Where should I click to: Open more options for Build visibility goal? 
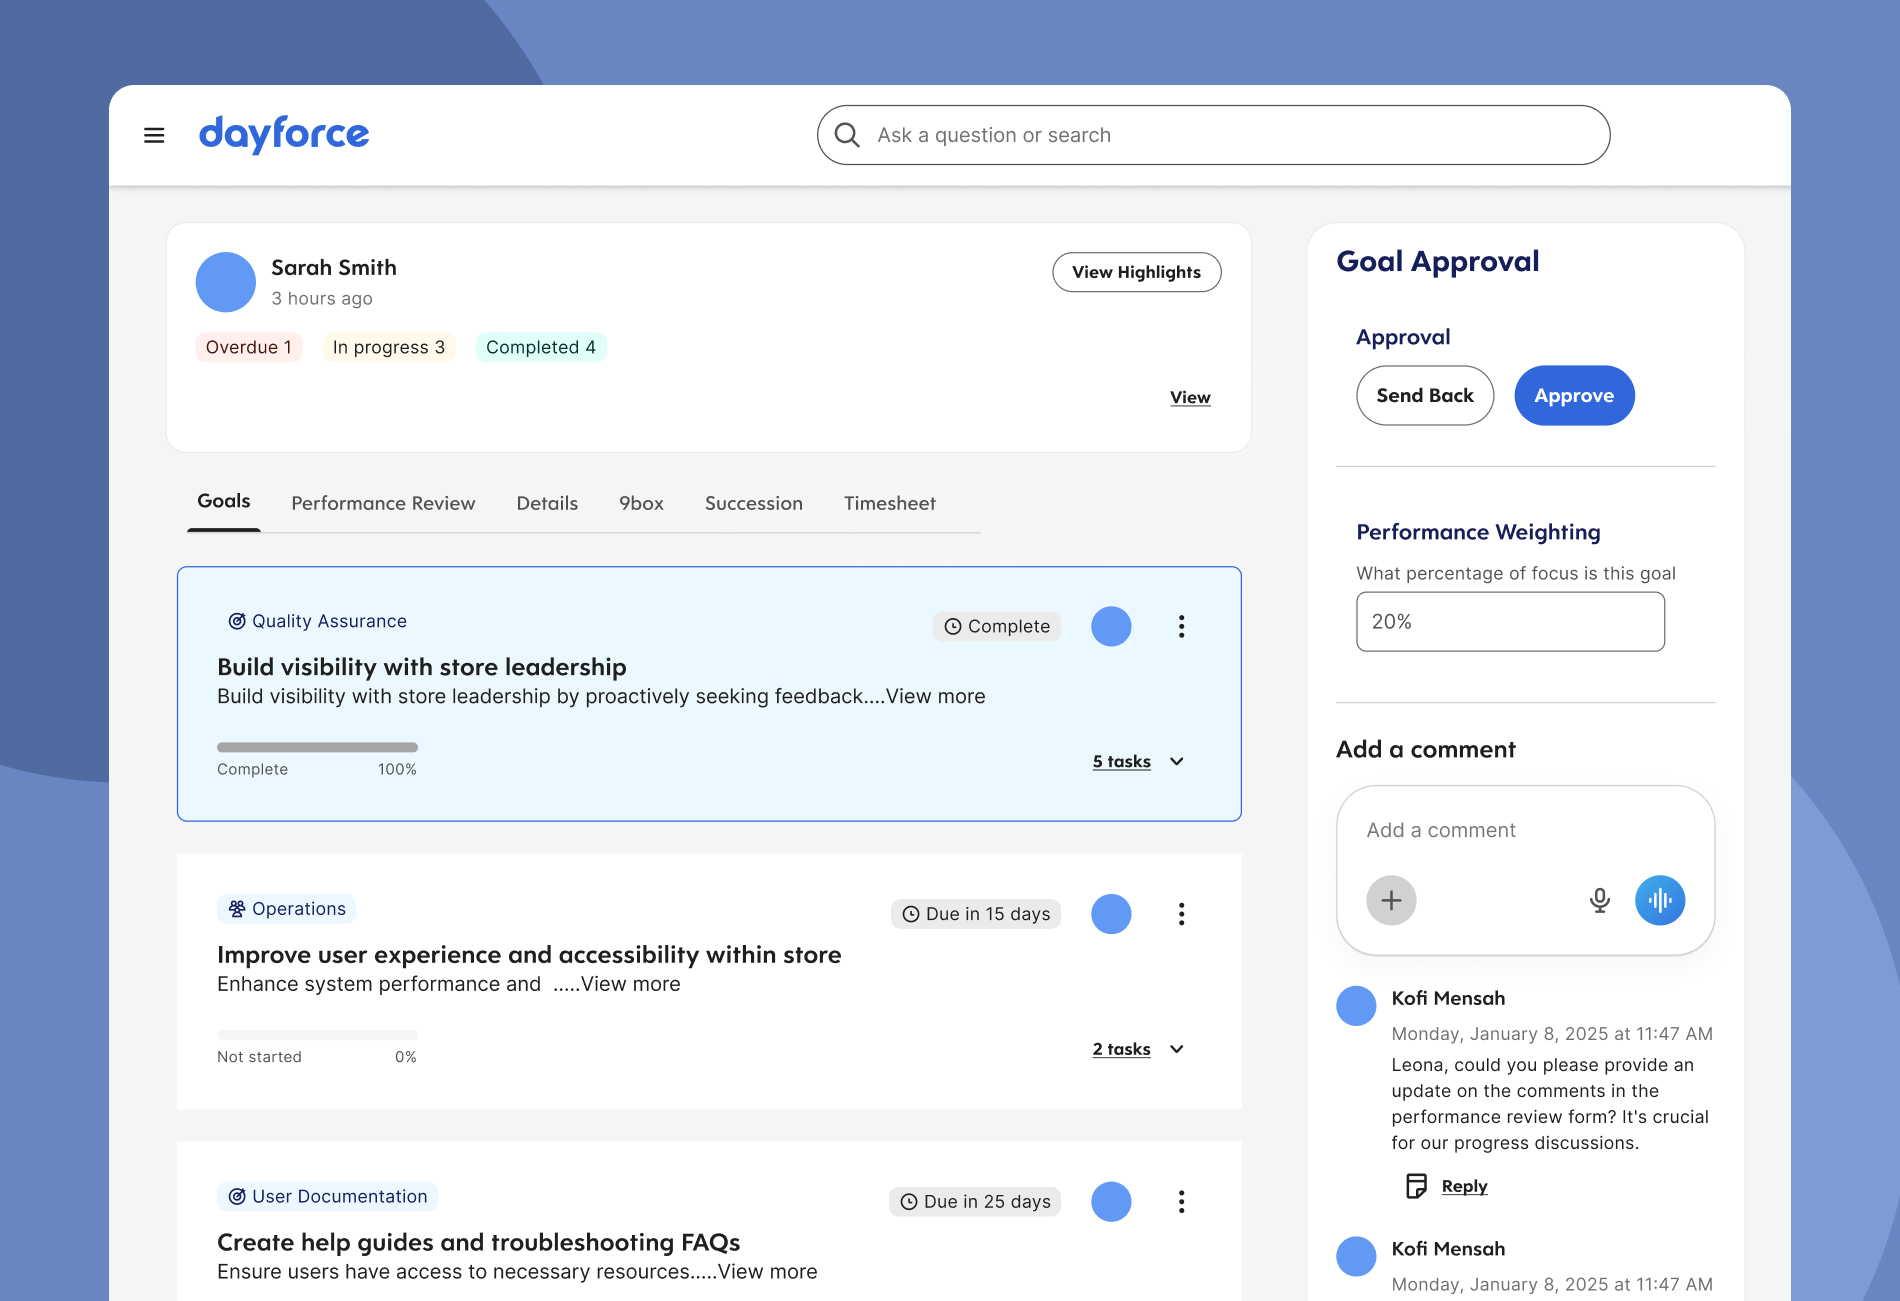click(1181, 626)
